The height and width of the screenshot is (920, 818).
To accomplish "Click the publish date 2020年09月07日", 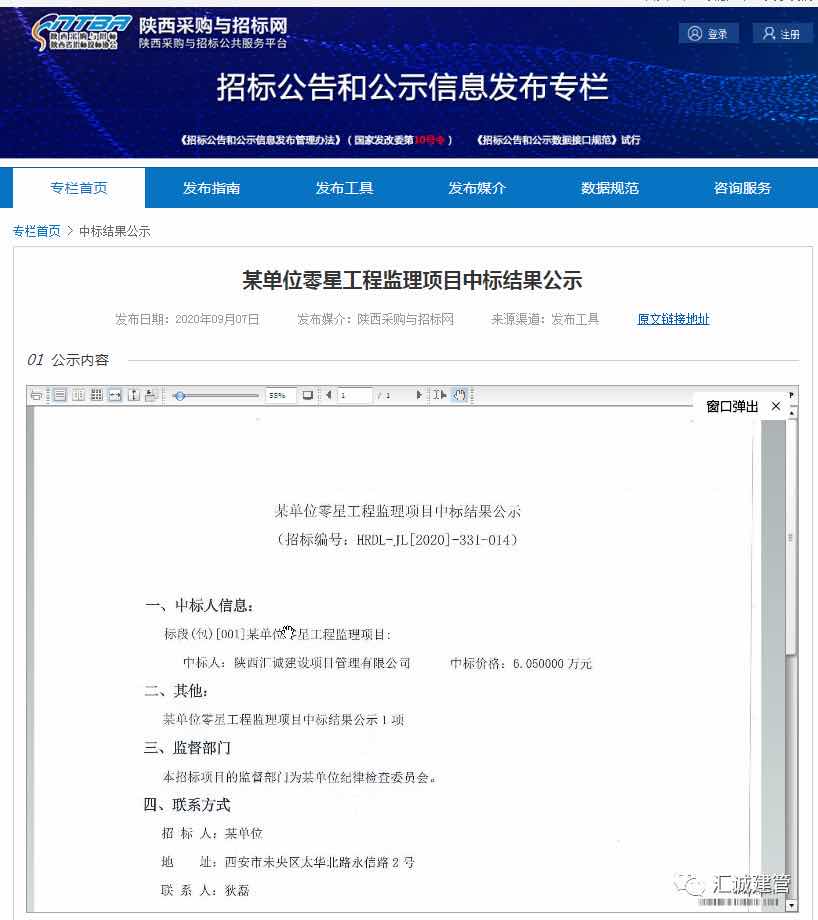I will [217, 319].
